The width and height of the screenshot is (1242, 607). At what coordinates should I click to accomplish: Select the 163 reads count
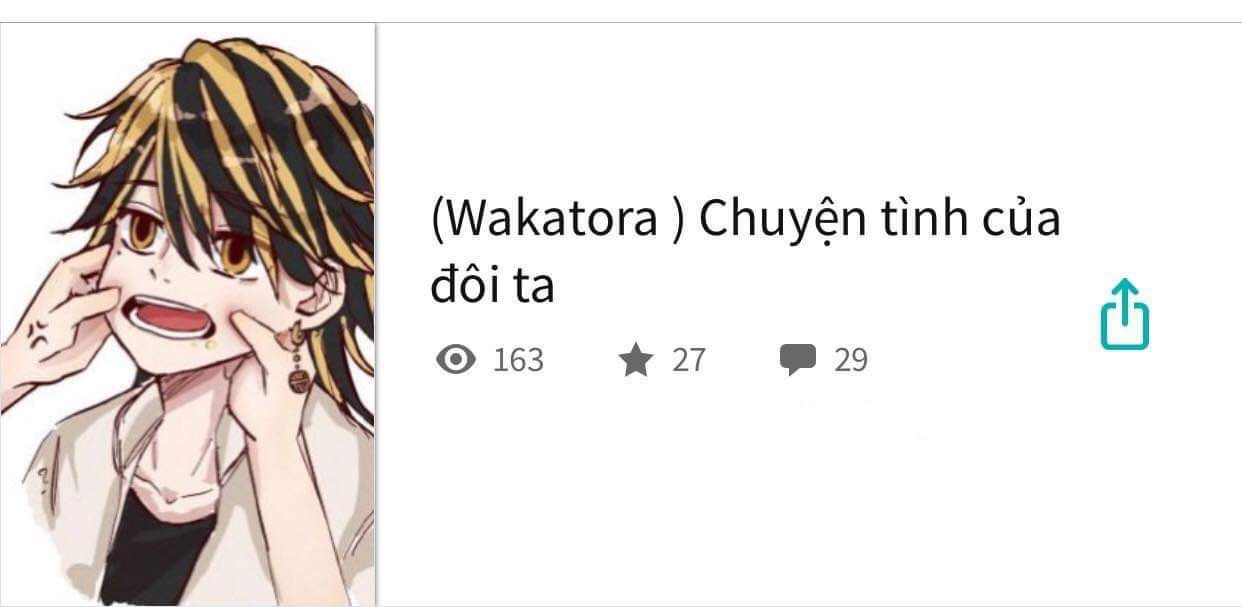click(x=518, y=359)
